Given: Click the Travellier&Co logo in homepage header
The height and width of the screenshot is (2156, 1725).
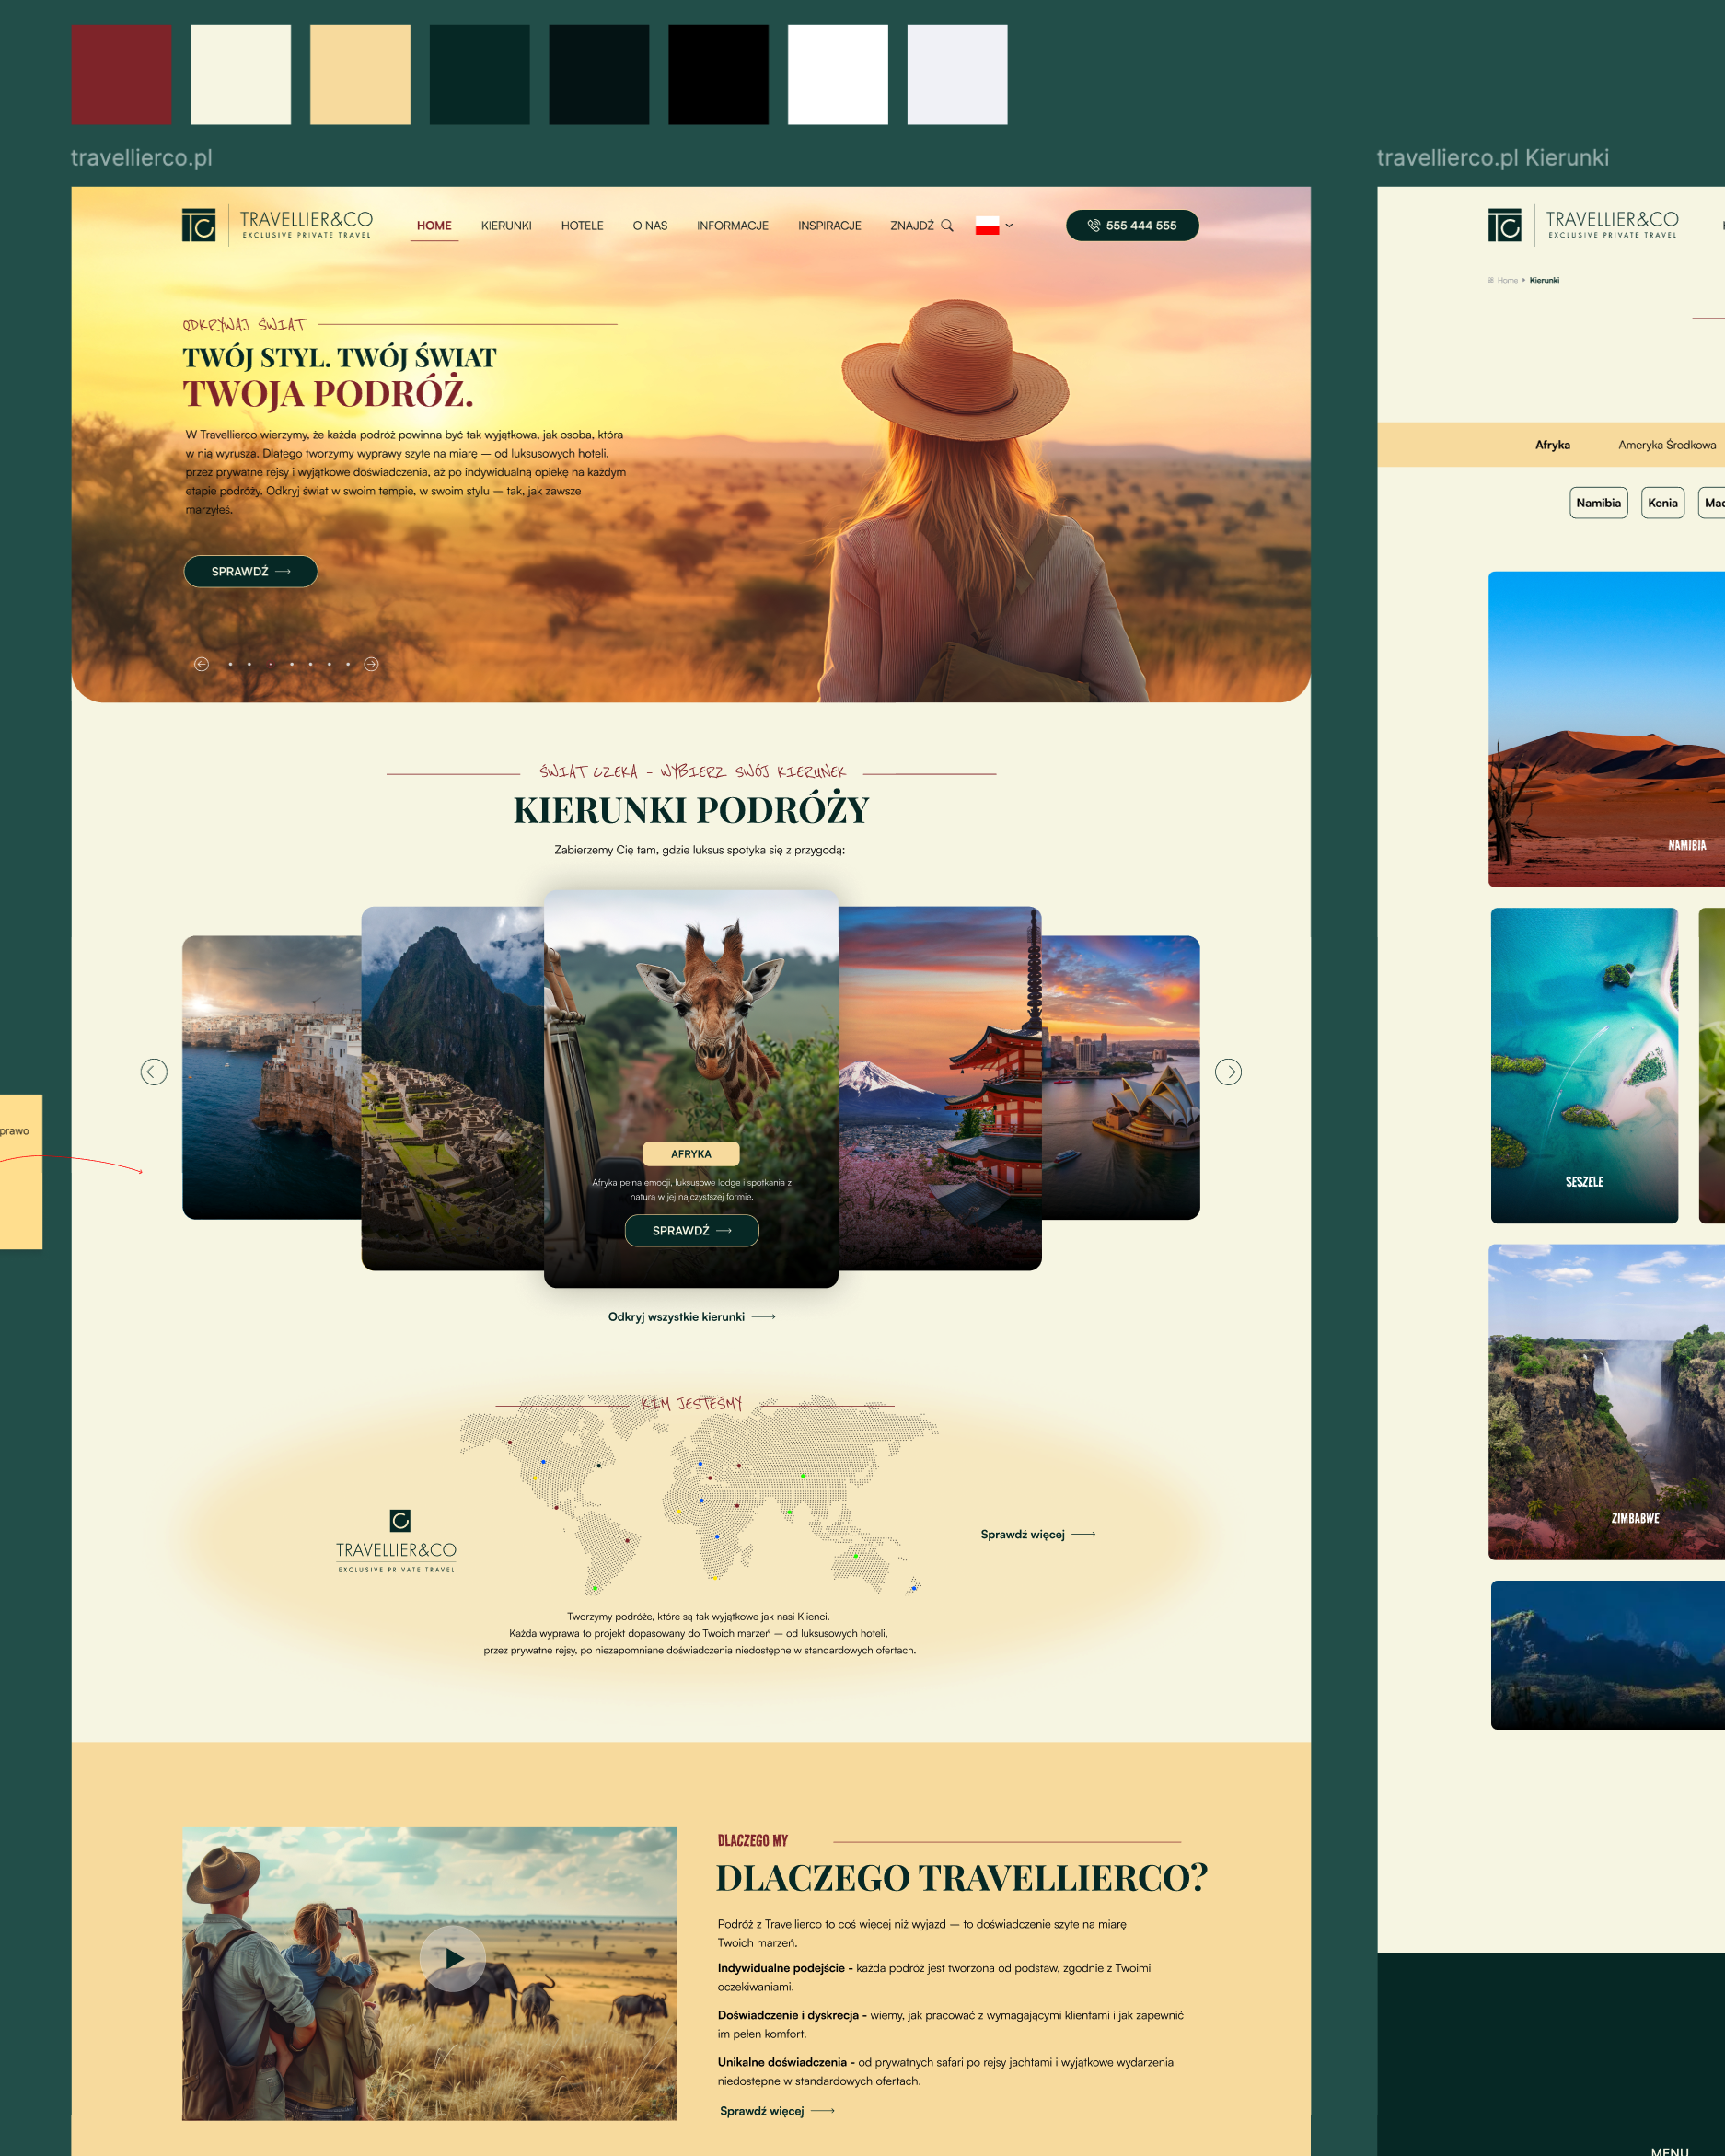Looking at the screenshot, I should pos(277,225).
